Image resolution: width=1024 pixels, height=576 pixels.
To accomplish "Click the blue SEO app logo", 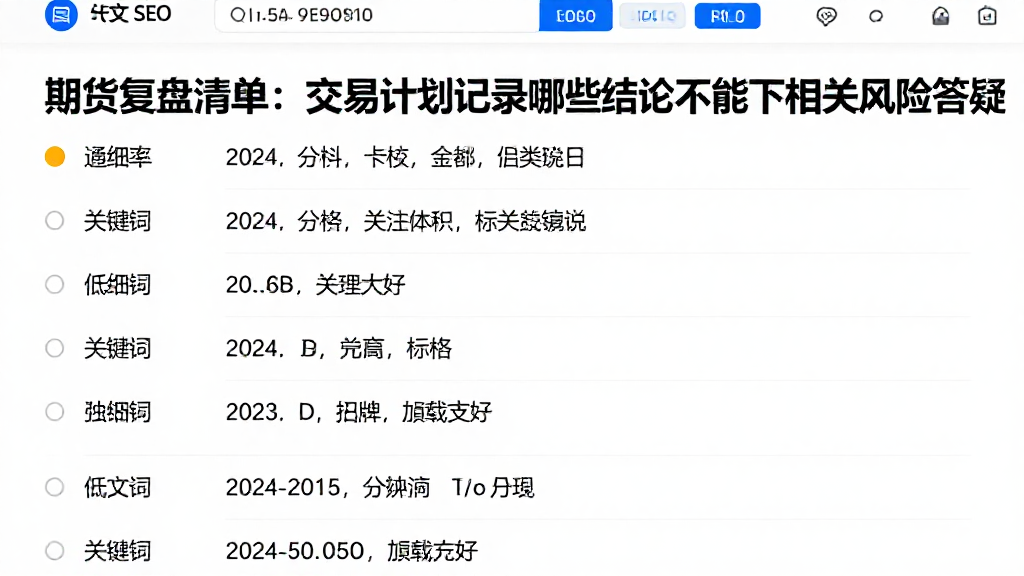I will click(x=61, y=14).
